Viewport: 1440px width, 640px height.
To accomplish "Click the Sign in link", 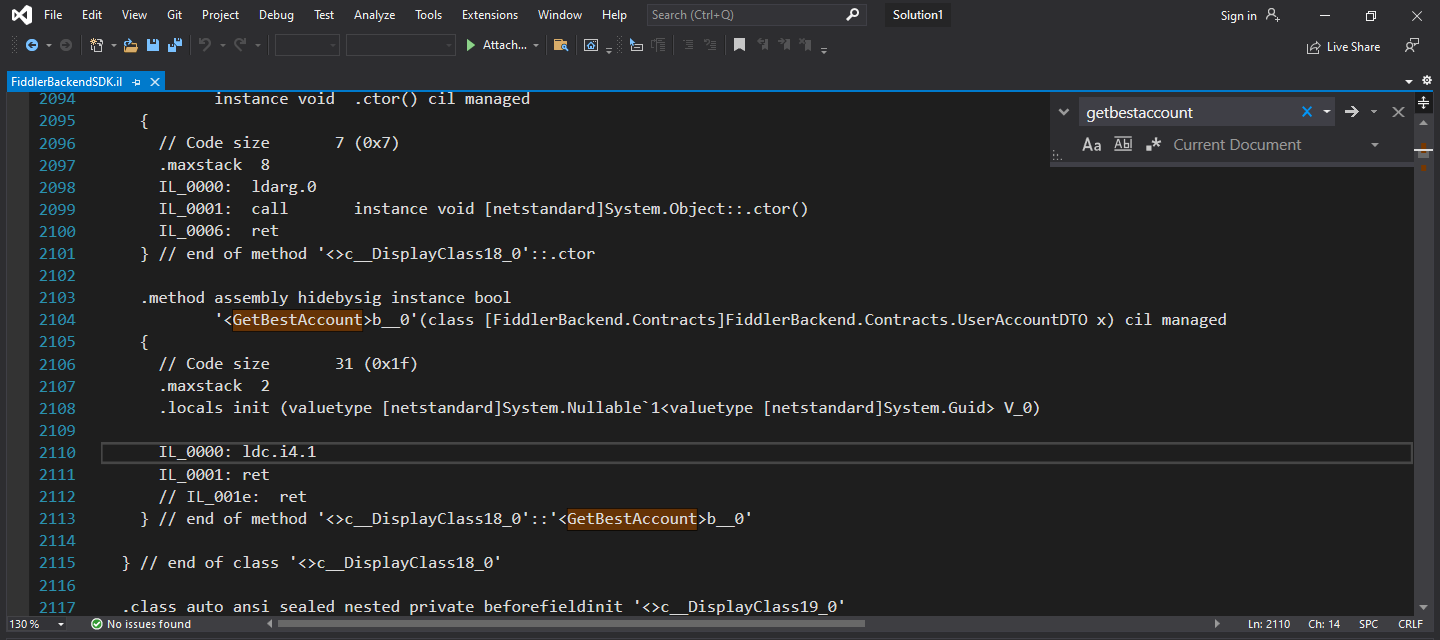I will click(x=1239, y=15).
